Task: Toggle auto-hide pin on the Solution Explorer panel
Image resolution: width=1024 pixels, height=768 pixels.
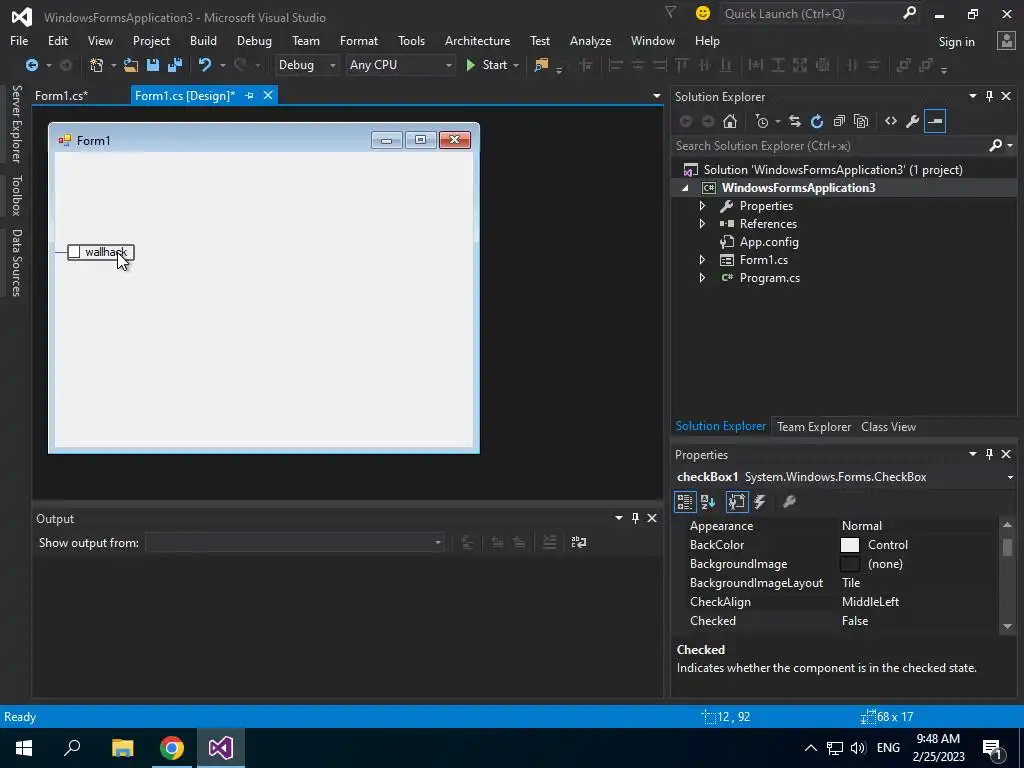Action: coord(989,97)
